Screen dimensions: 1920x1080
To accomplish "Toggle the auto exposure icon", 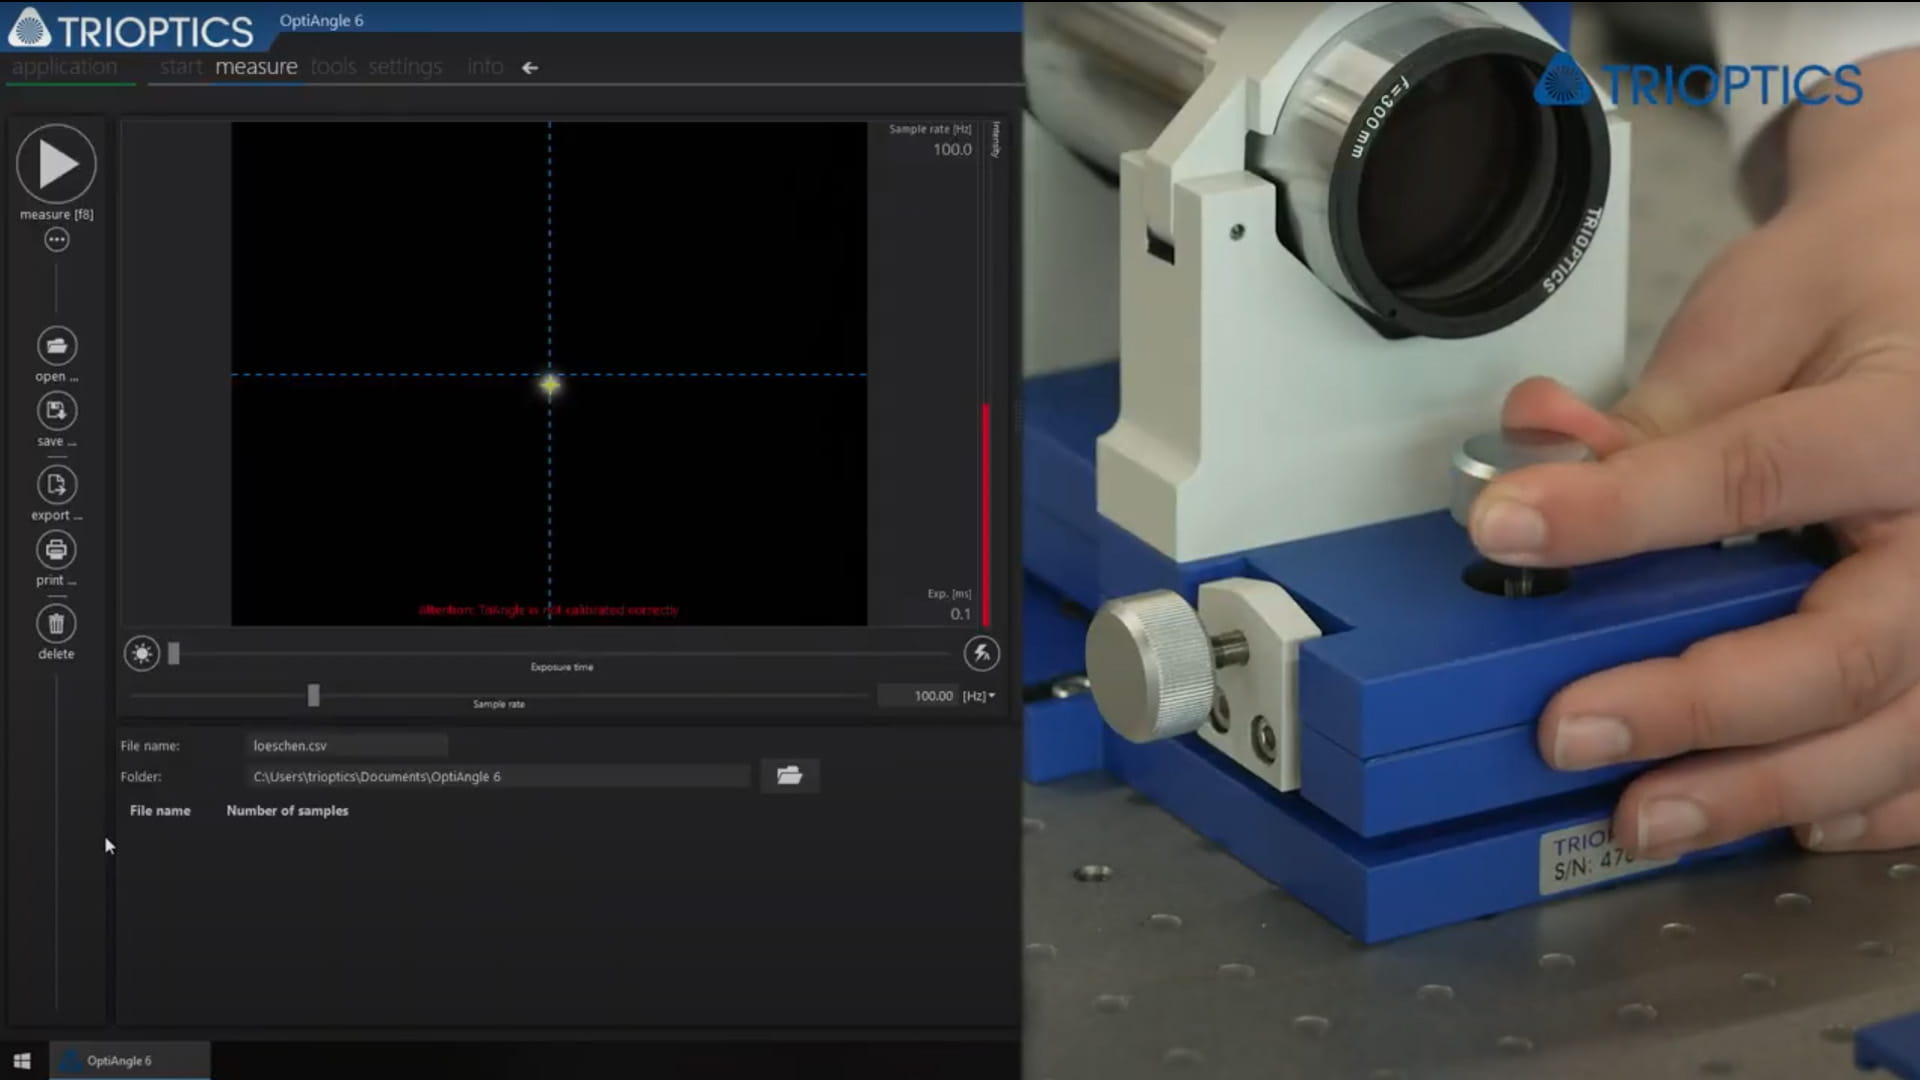I will [x=981, y=654].
